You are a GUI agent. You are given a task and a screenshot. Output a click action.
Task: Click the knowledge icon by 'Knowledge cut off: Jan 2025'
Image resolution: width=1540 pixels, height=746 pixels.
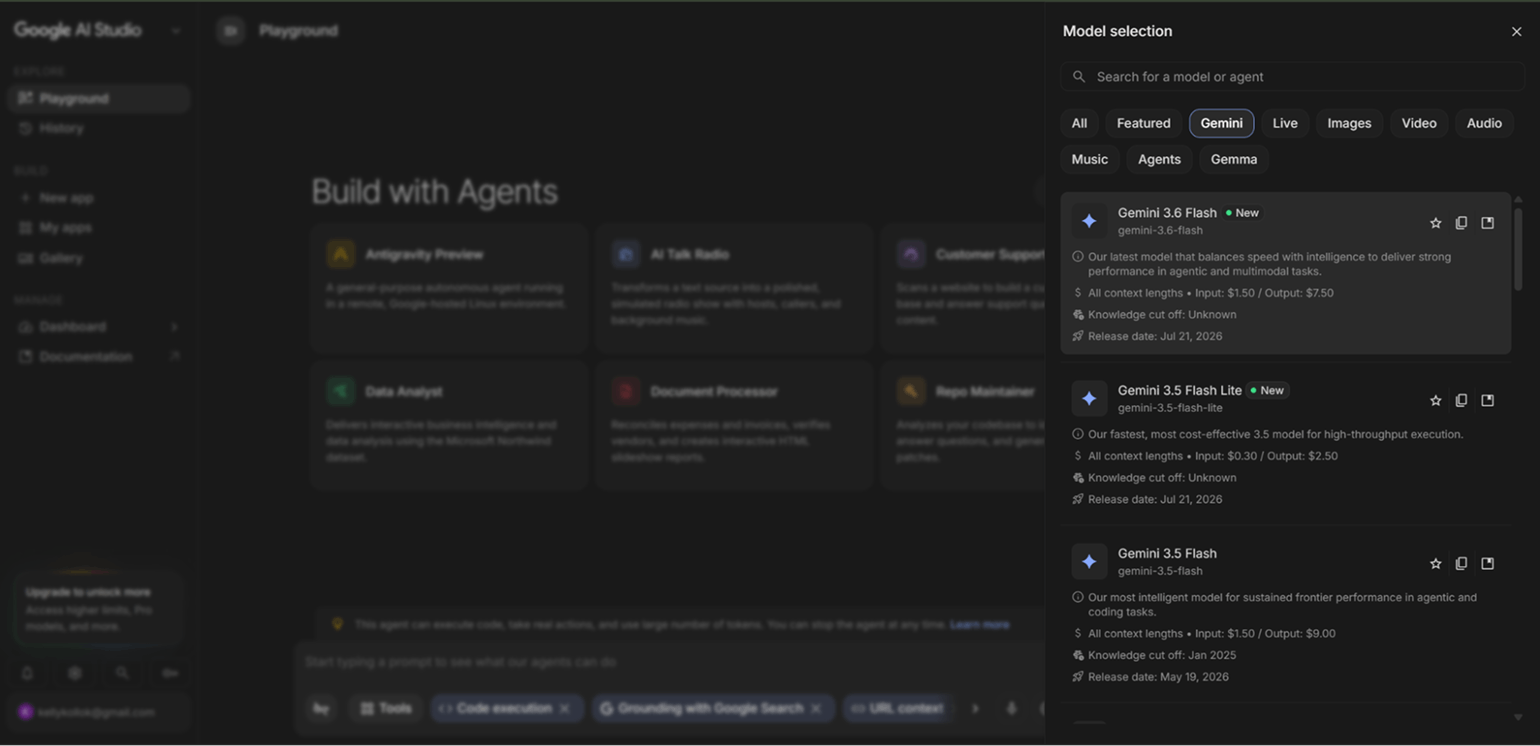[x=1078, y=655]
